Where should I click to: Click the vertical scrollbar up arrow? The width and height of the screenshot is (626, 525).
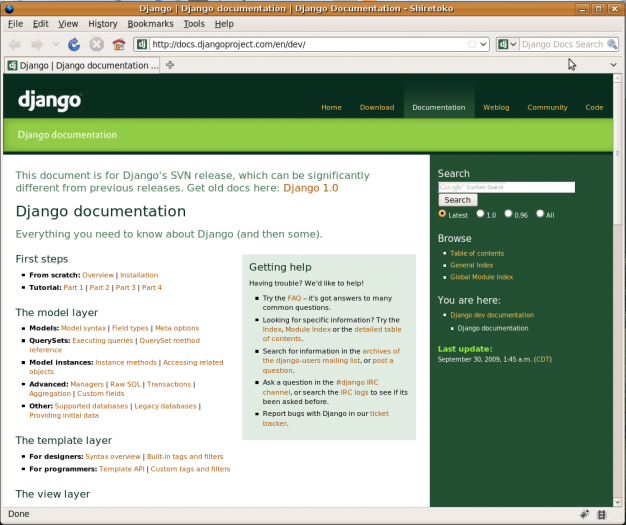click(x=617, y=78)
